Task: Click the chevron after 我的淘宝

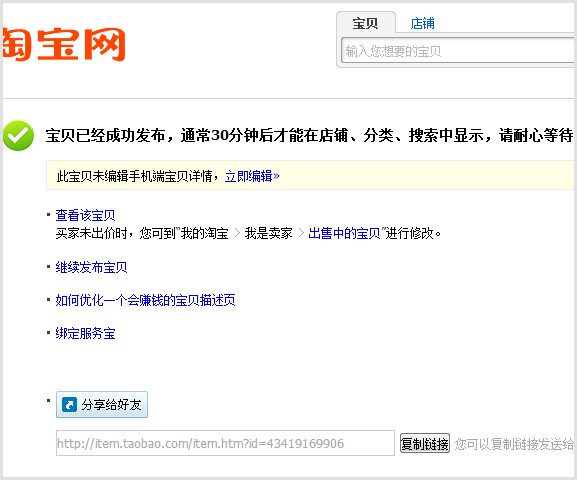Action: (x=237, y=233)
